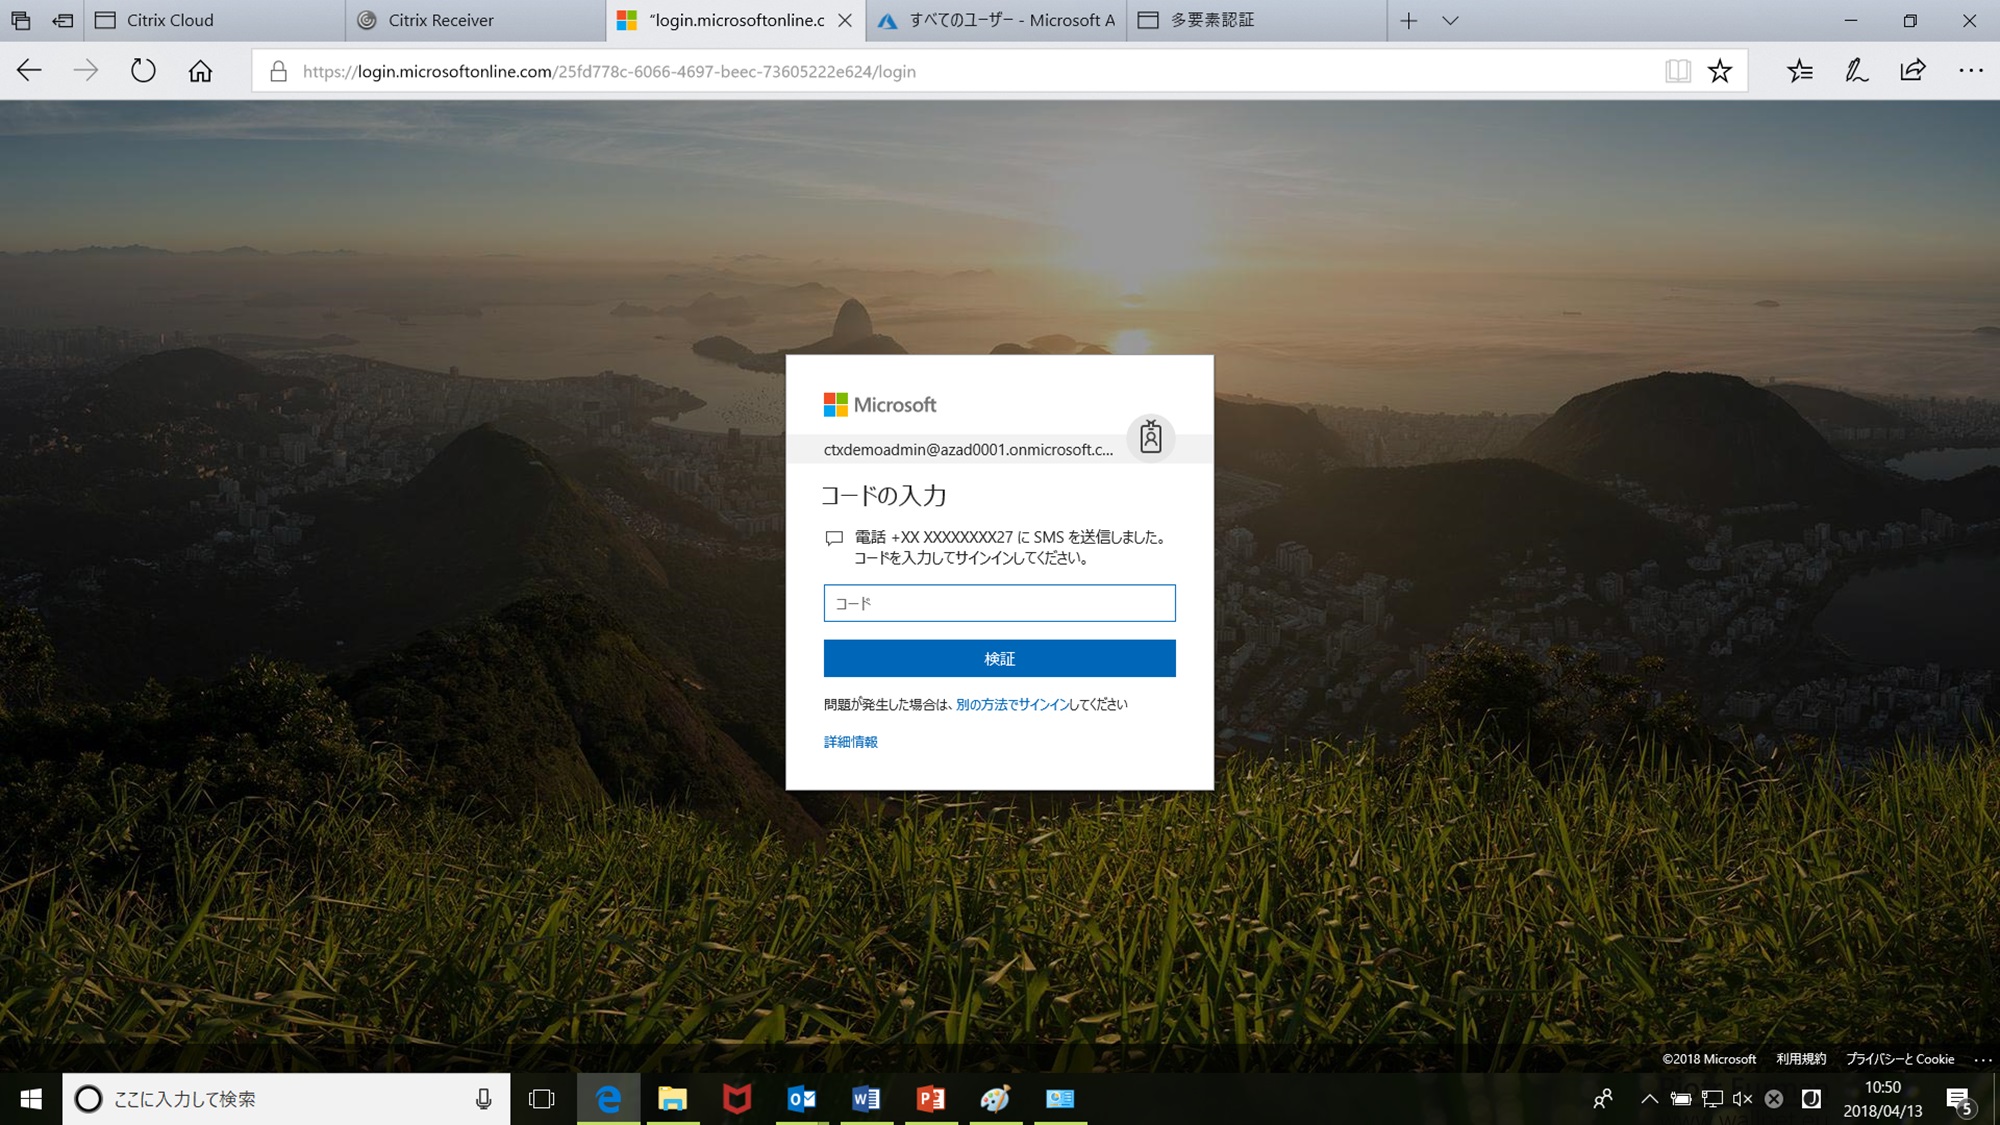Expand tab preview chevron beside new tab
This screenshot has width=2000, height=1125.
[1450, 20]
